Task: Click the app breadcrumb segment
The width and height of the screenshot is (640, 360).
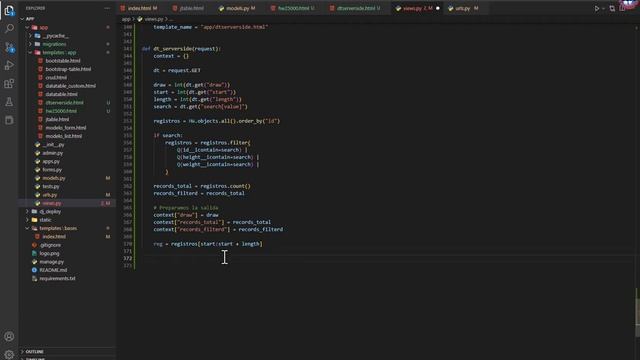Action: pos(126,19)
